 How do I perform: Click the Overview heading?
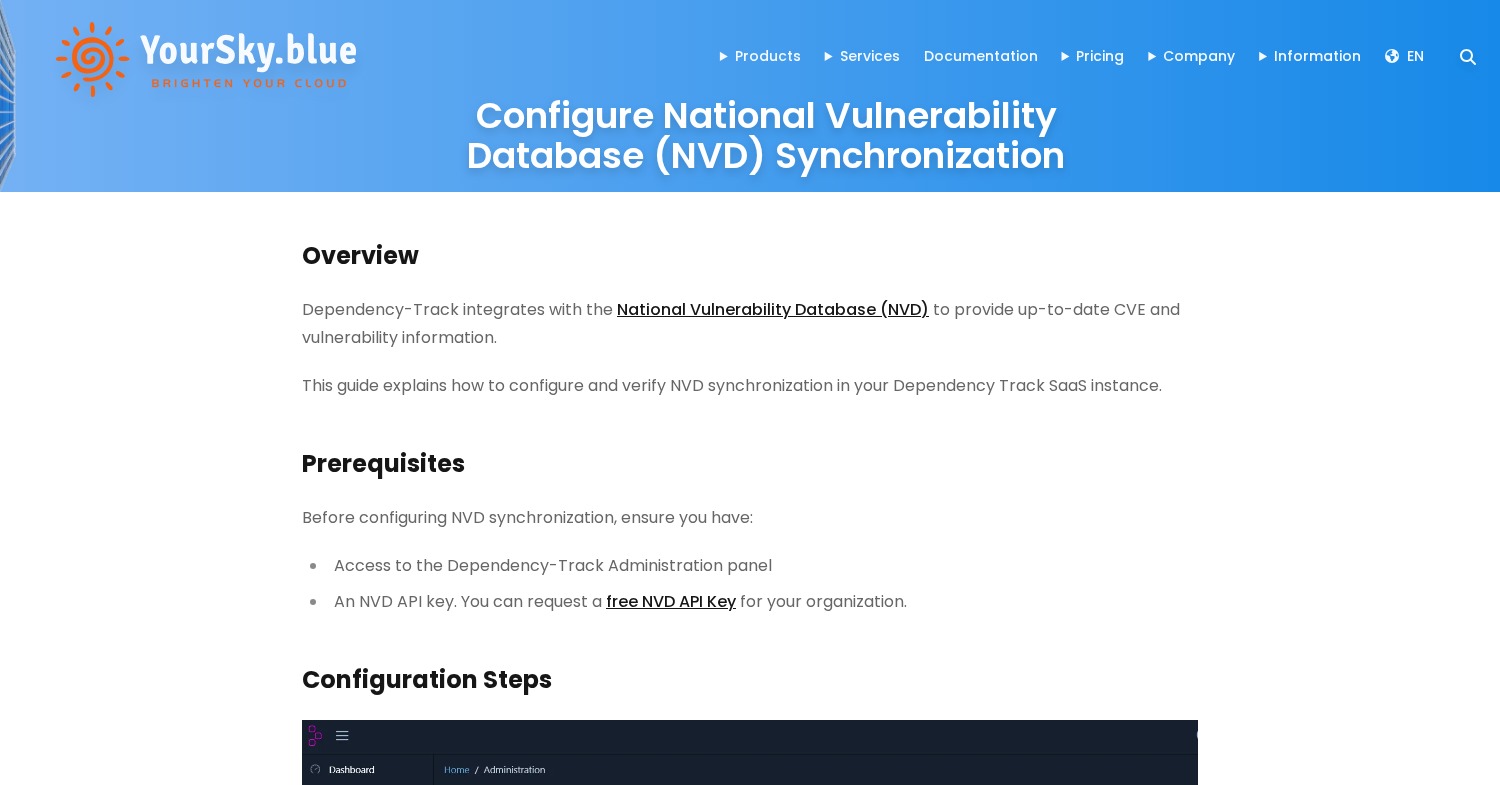pos(360,256)
